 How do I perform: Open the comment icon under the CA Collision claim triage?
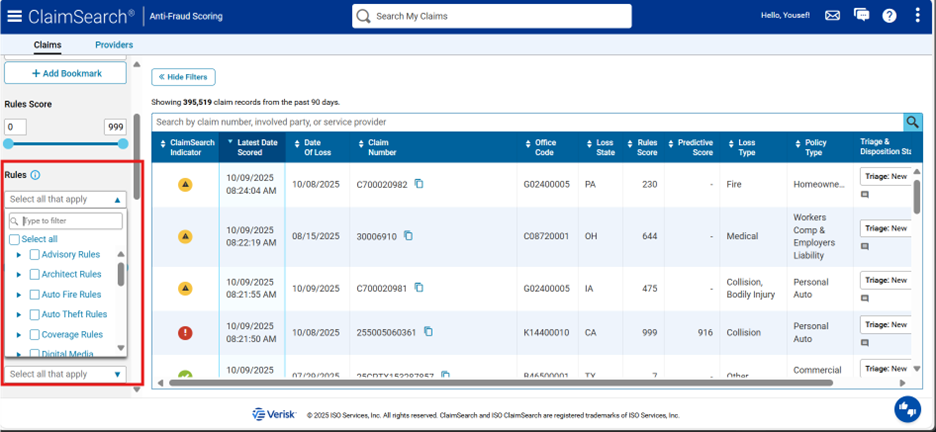(x=864, y=343)
